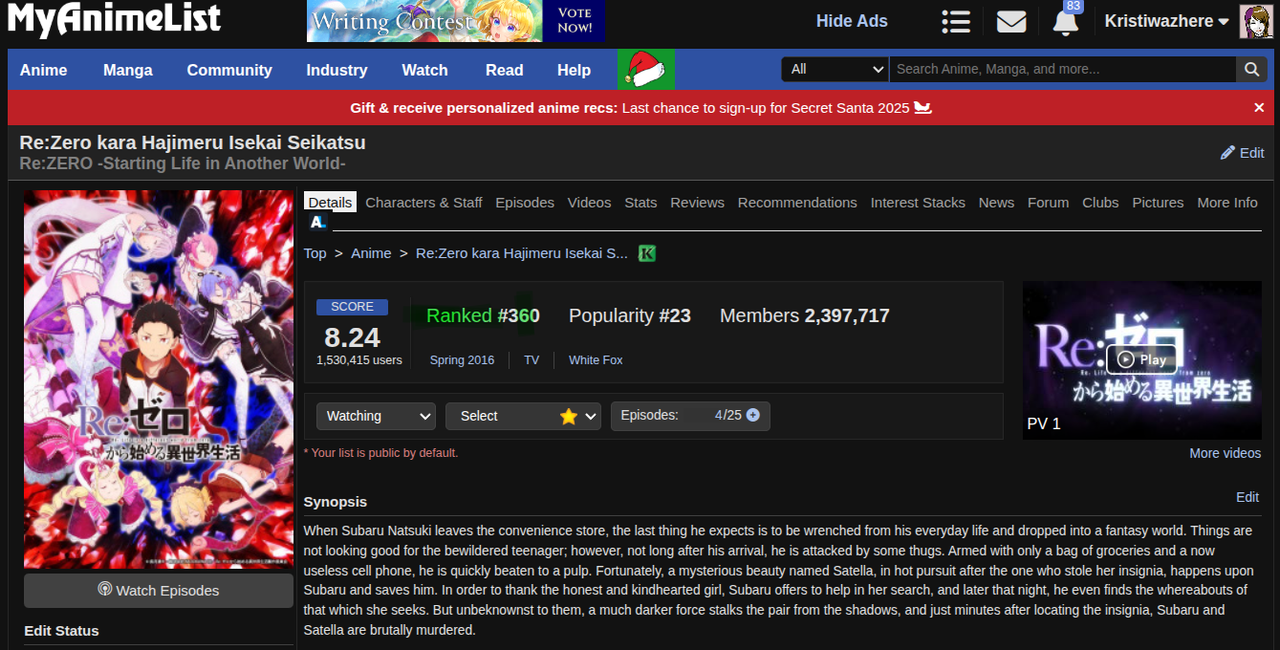Open the Watch navigation menu

pos(425,70)
